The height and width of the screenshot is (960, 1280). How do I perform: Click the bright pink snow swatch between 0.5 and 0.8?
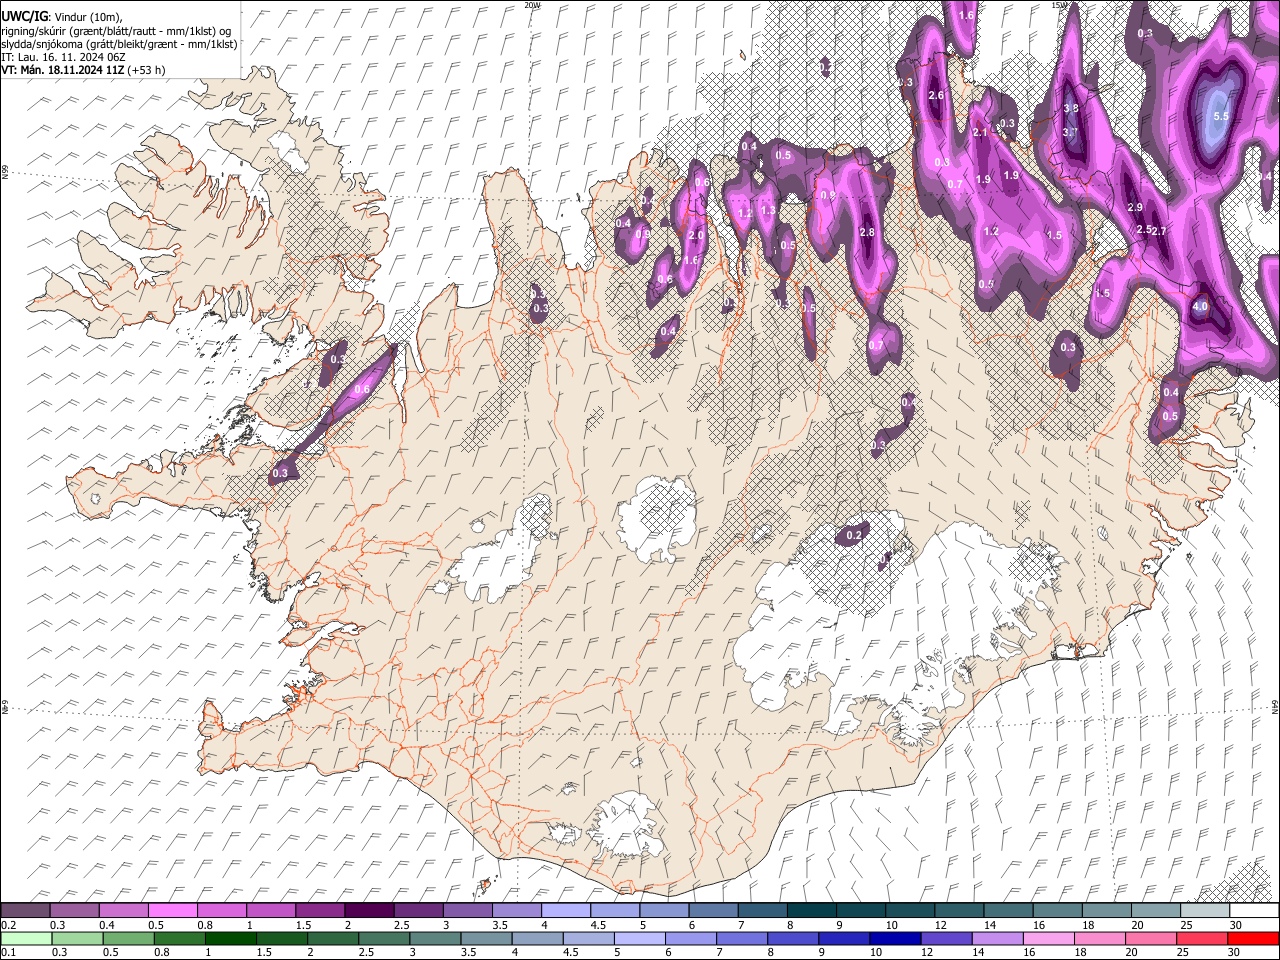(173, 911)
